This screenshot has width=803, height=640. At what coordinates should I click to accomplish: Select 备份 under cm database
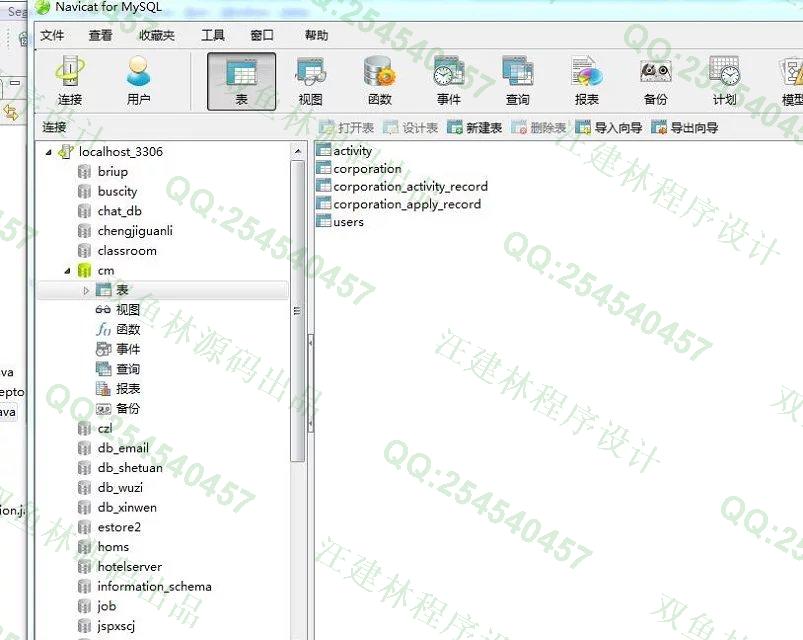tap(128, 409)
